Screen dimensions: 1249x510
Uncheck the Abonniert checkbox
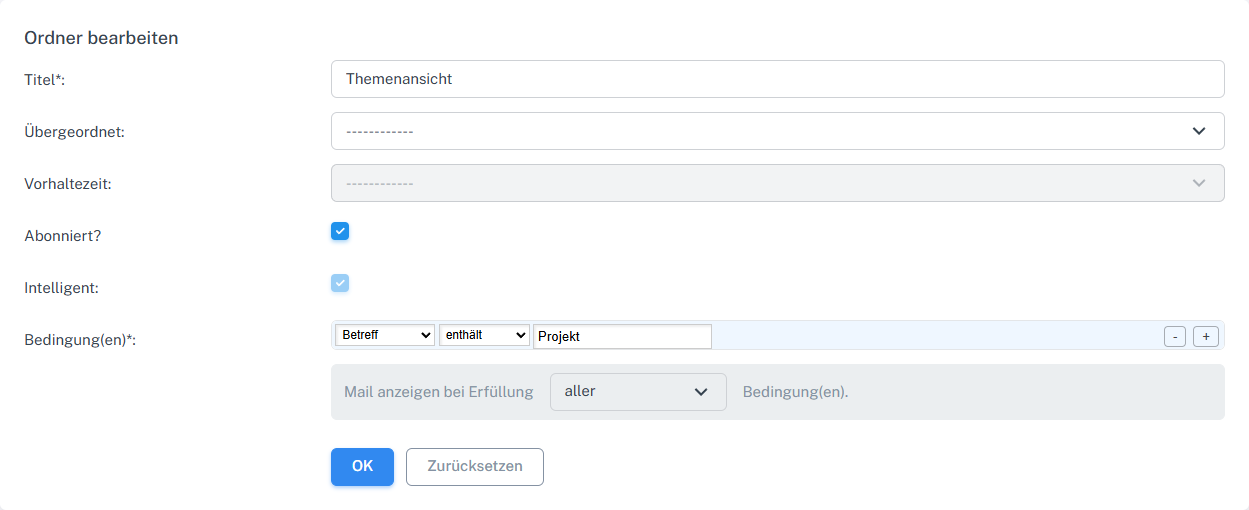(340, 232)
